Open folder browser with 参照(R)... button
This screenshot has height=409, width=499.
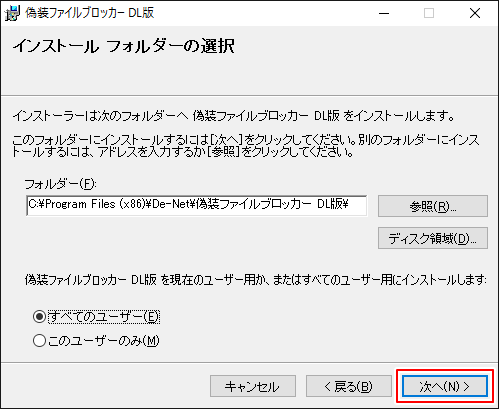[433, 206]
